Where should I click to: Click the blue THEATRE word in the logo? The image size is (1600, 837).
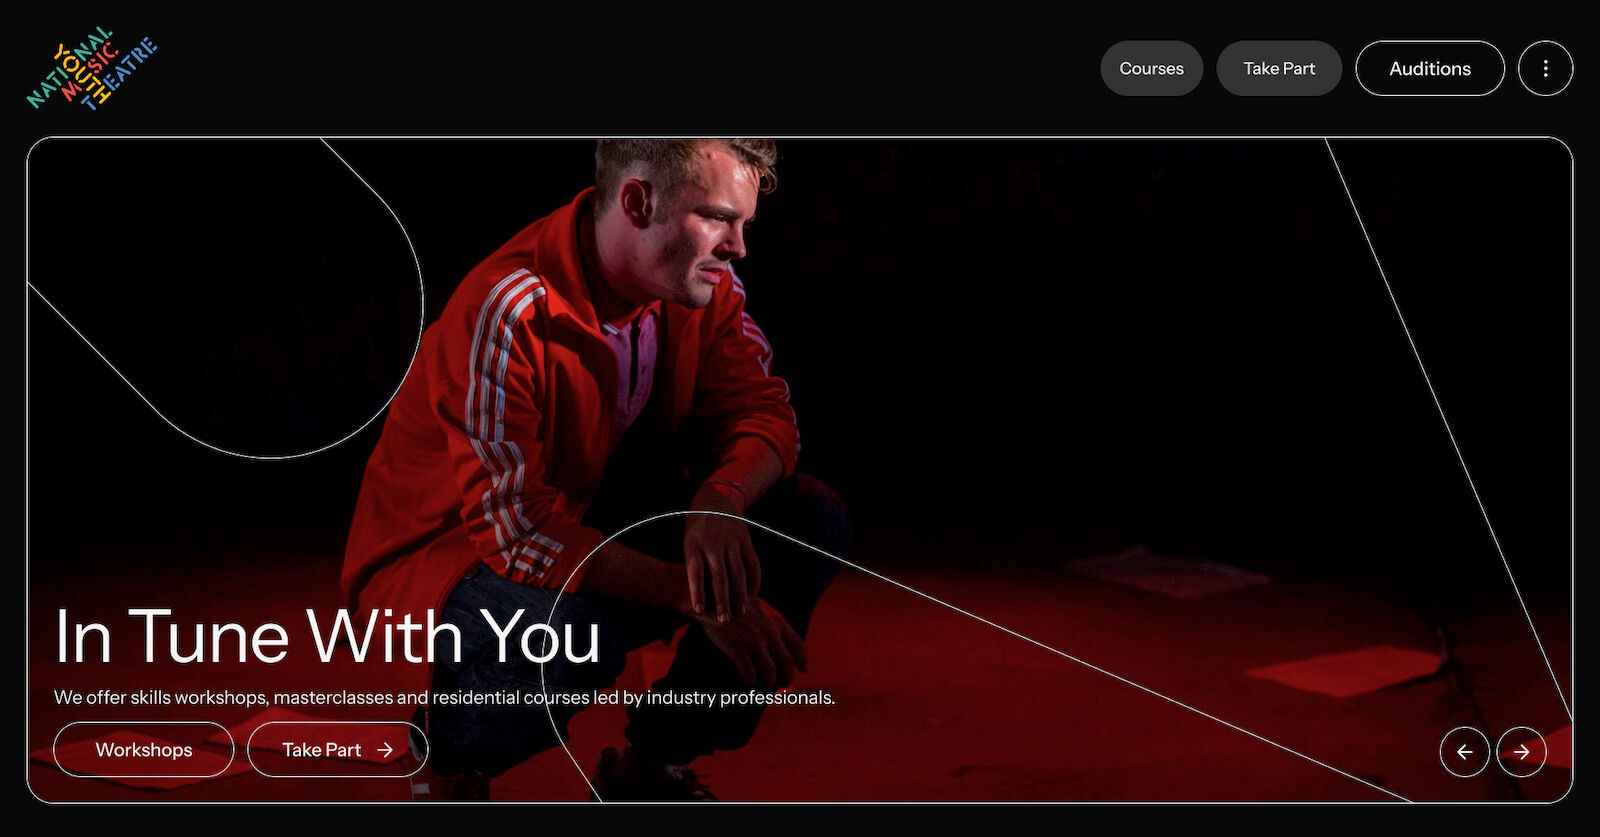(120, 75)
